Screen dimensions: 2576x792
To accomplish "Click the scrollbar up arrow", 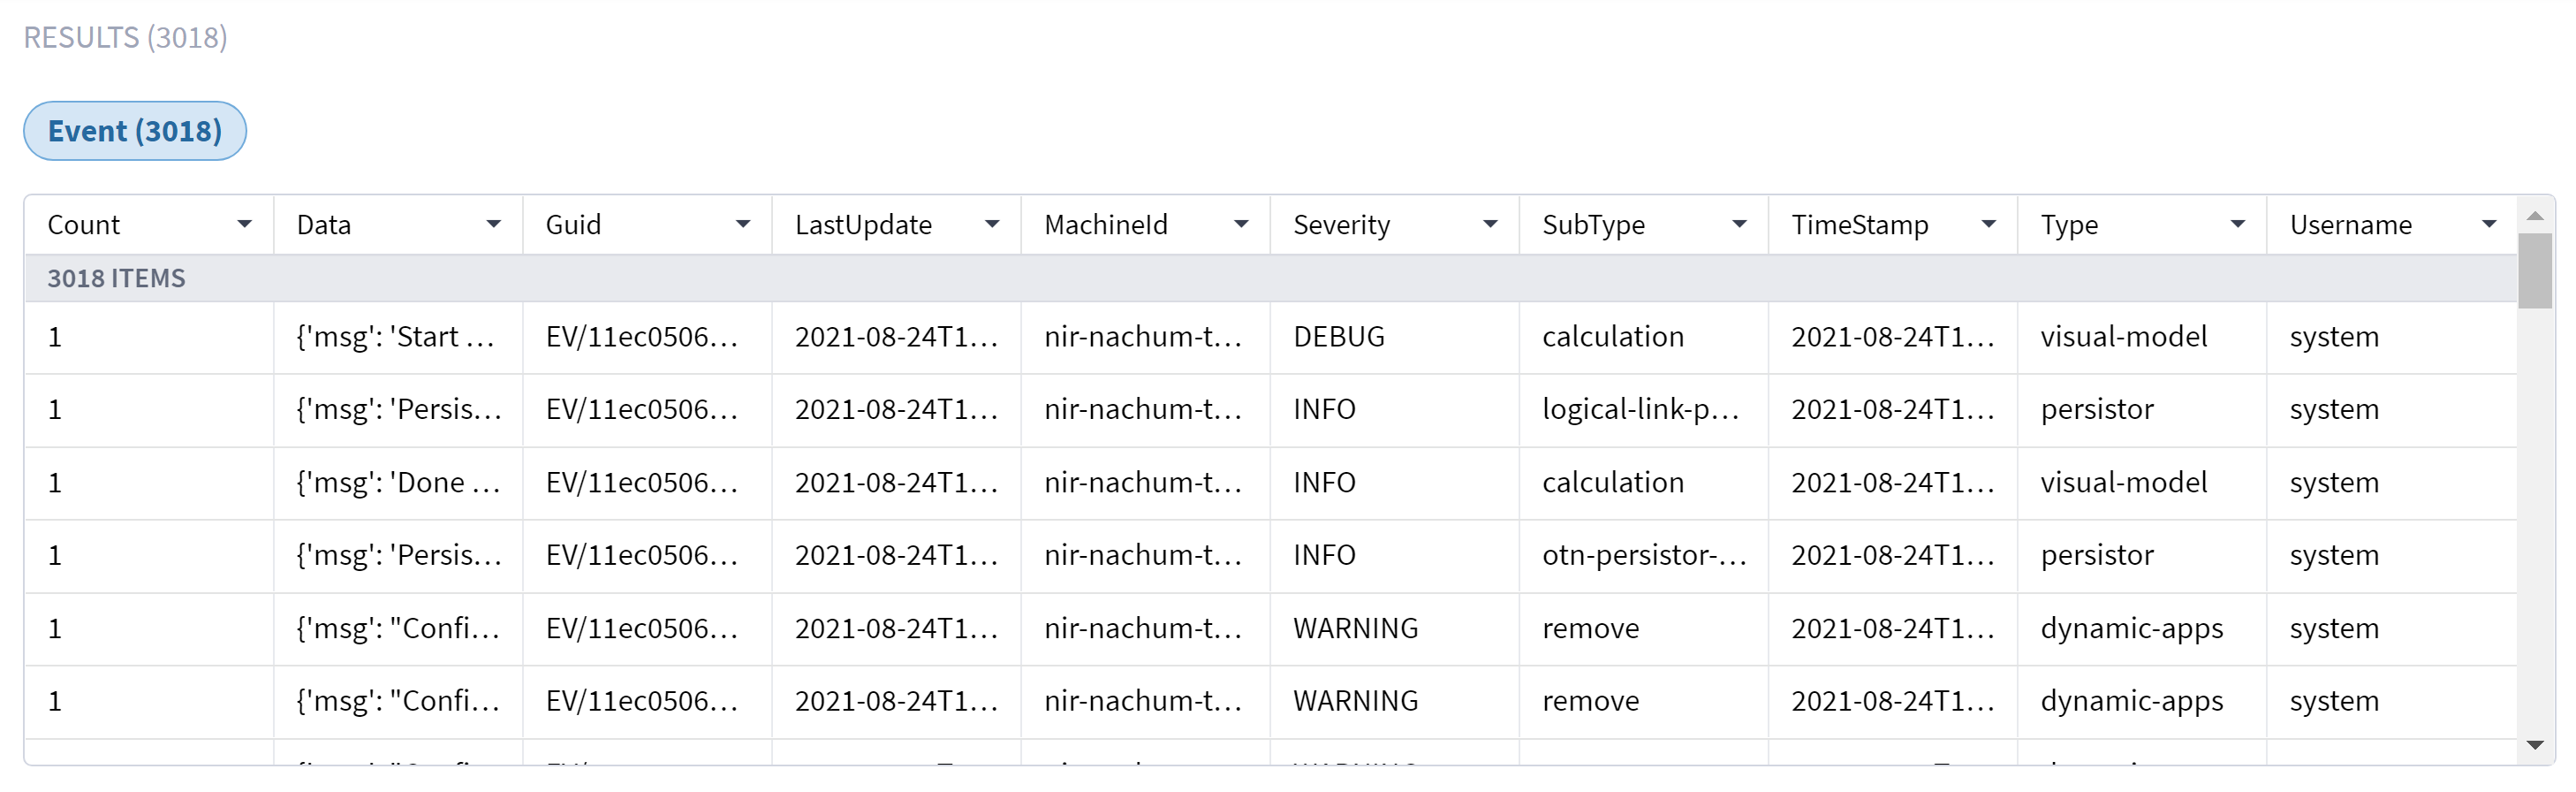I will (2534, 215).
